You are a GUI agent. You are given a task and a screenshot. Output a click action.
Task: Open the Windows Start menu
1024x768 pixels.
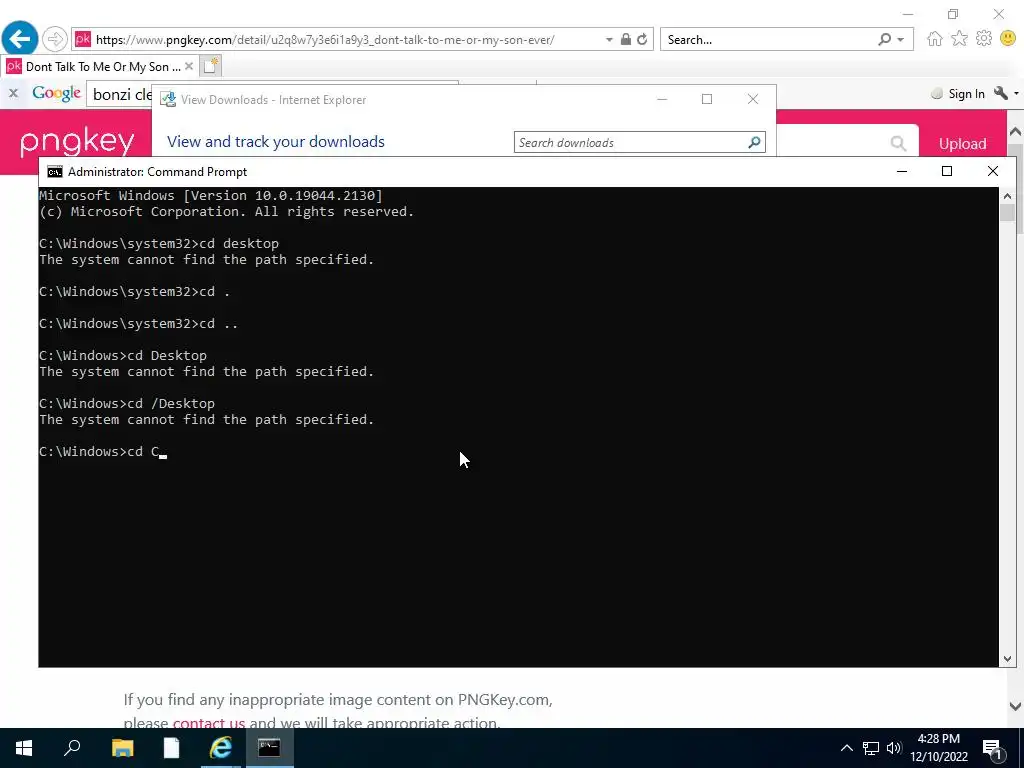point(24,748)
